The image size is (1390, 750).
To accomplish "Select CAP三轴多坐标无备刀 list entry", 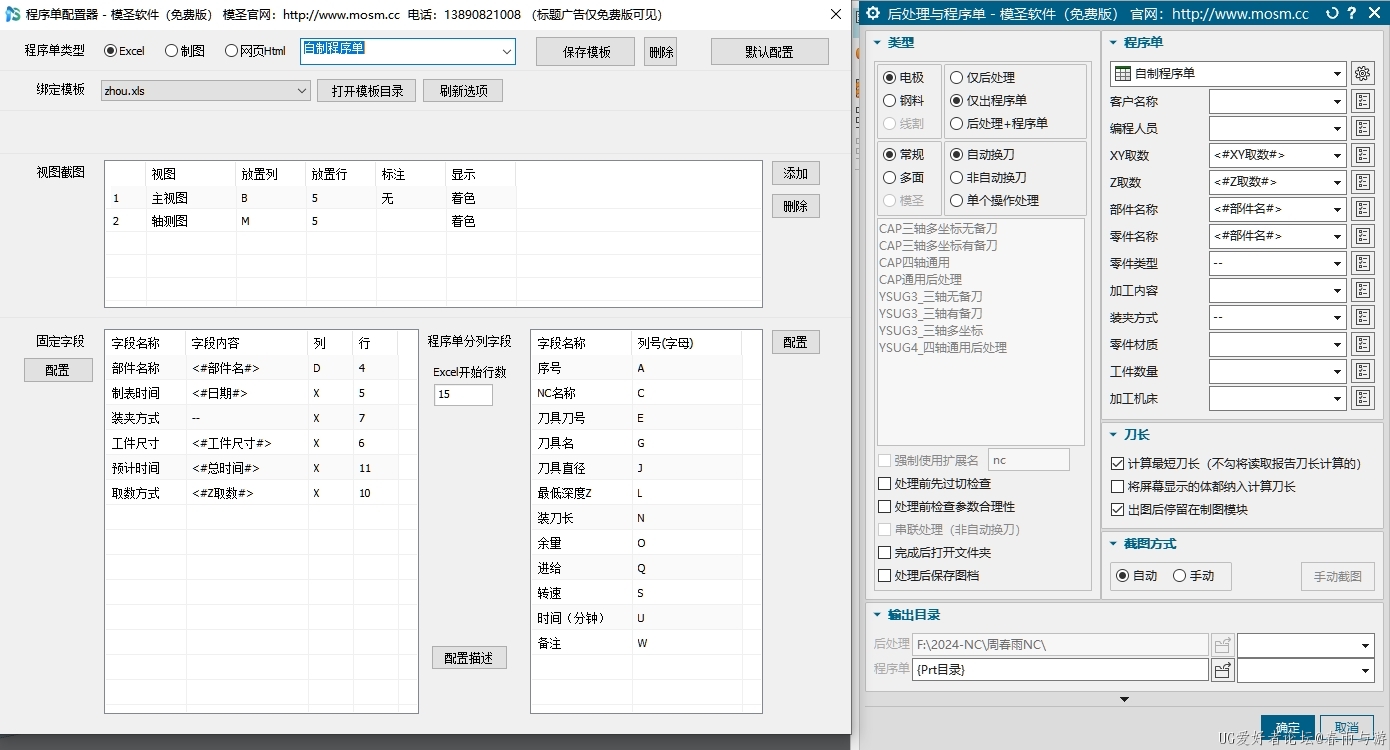I will pyautogui.click(x=938, y=229).
